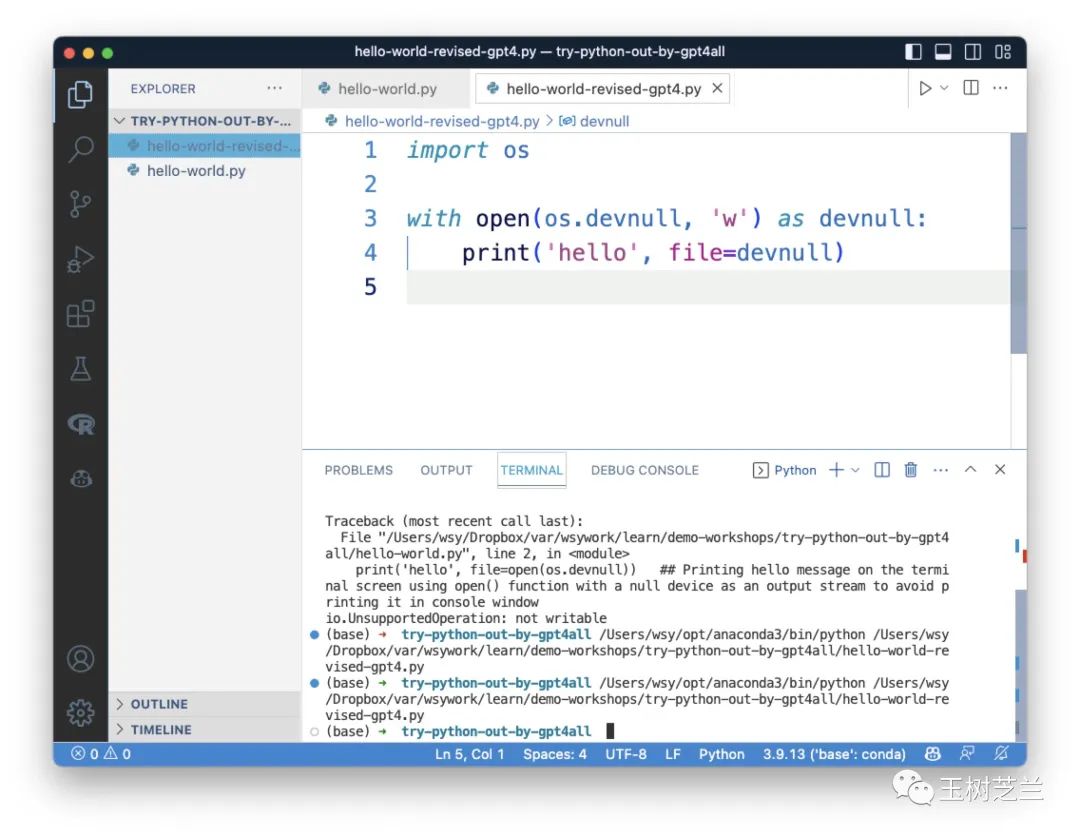Click 'import os' on line 1
Viewport: 1080px width, 837px height.
pyautogui.click(x=468, y=150)
